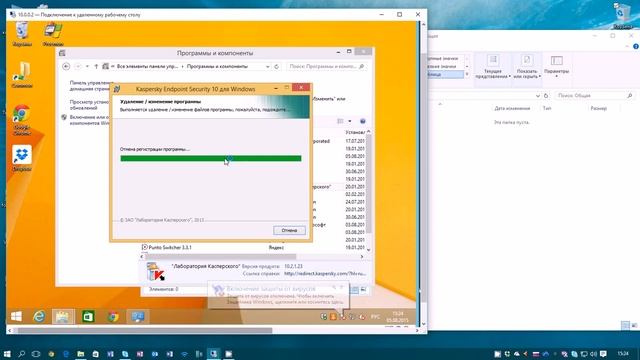Go up one level in Programs and Features
Viewport: 640px width, 360px height.
(96, 67)
